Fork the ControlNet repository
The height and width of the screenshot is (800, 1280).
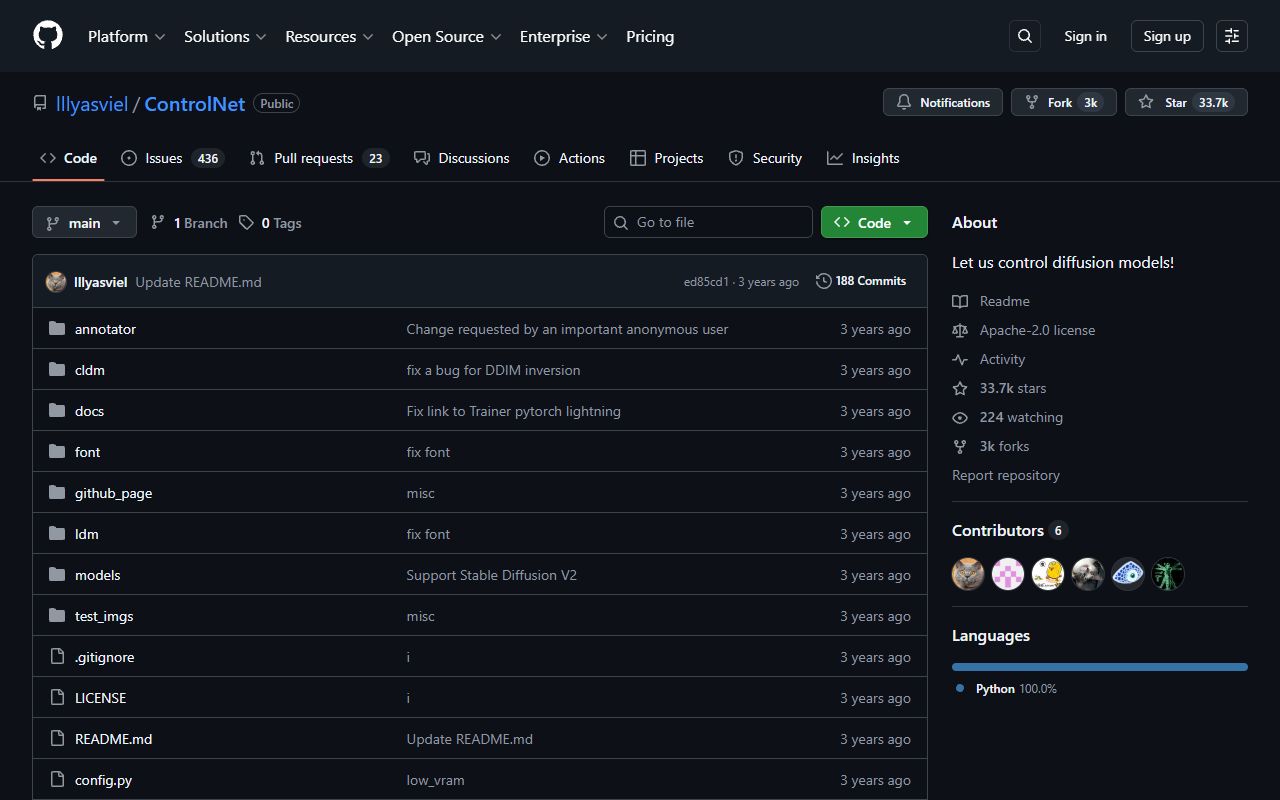[x=1060, y=102]
